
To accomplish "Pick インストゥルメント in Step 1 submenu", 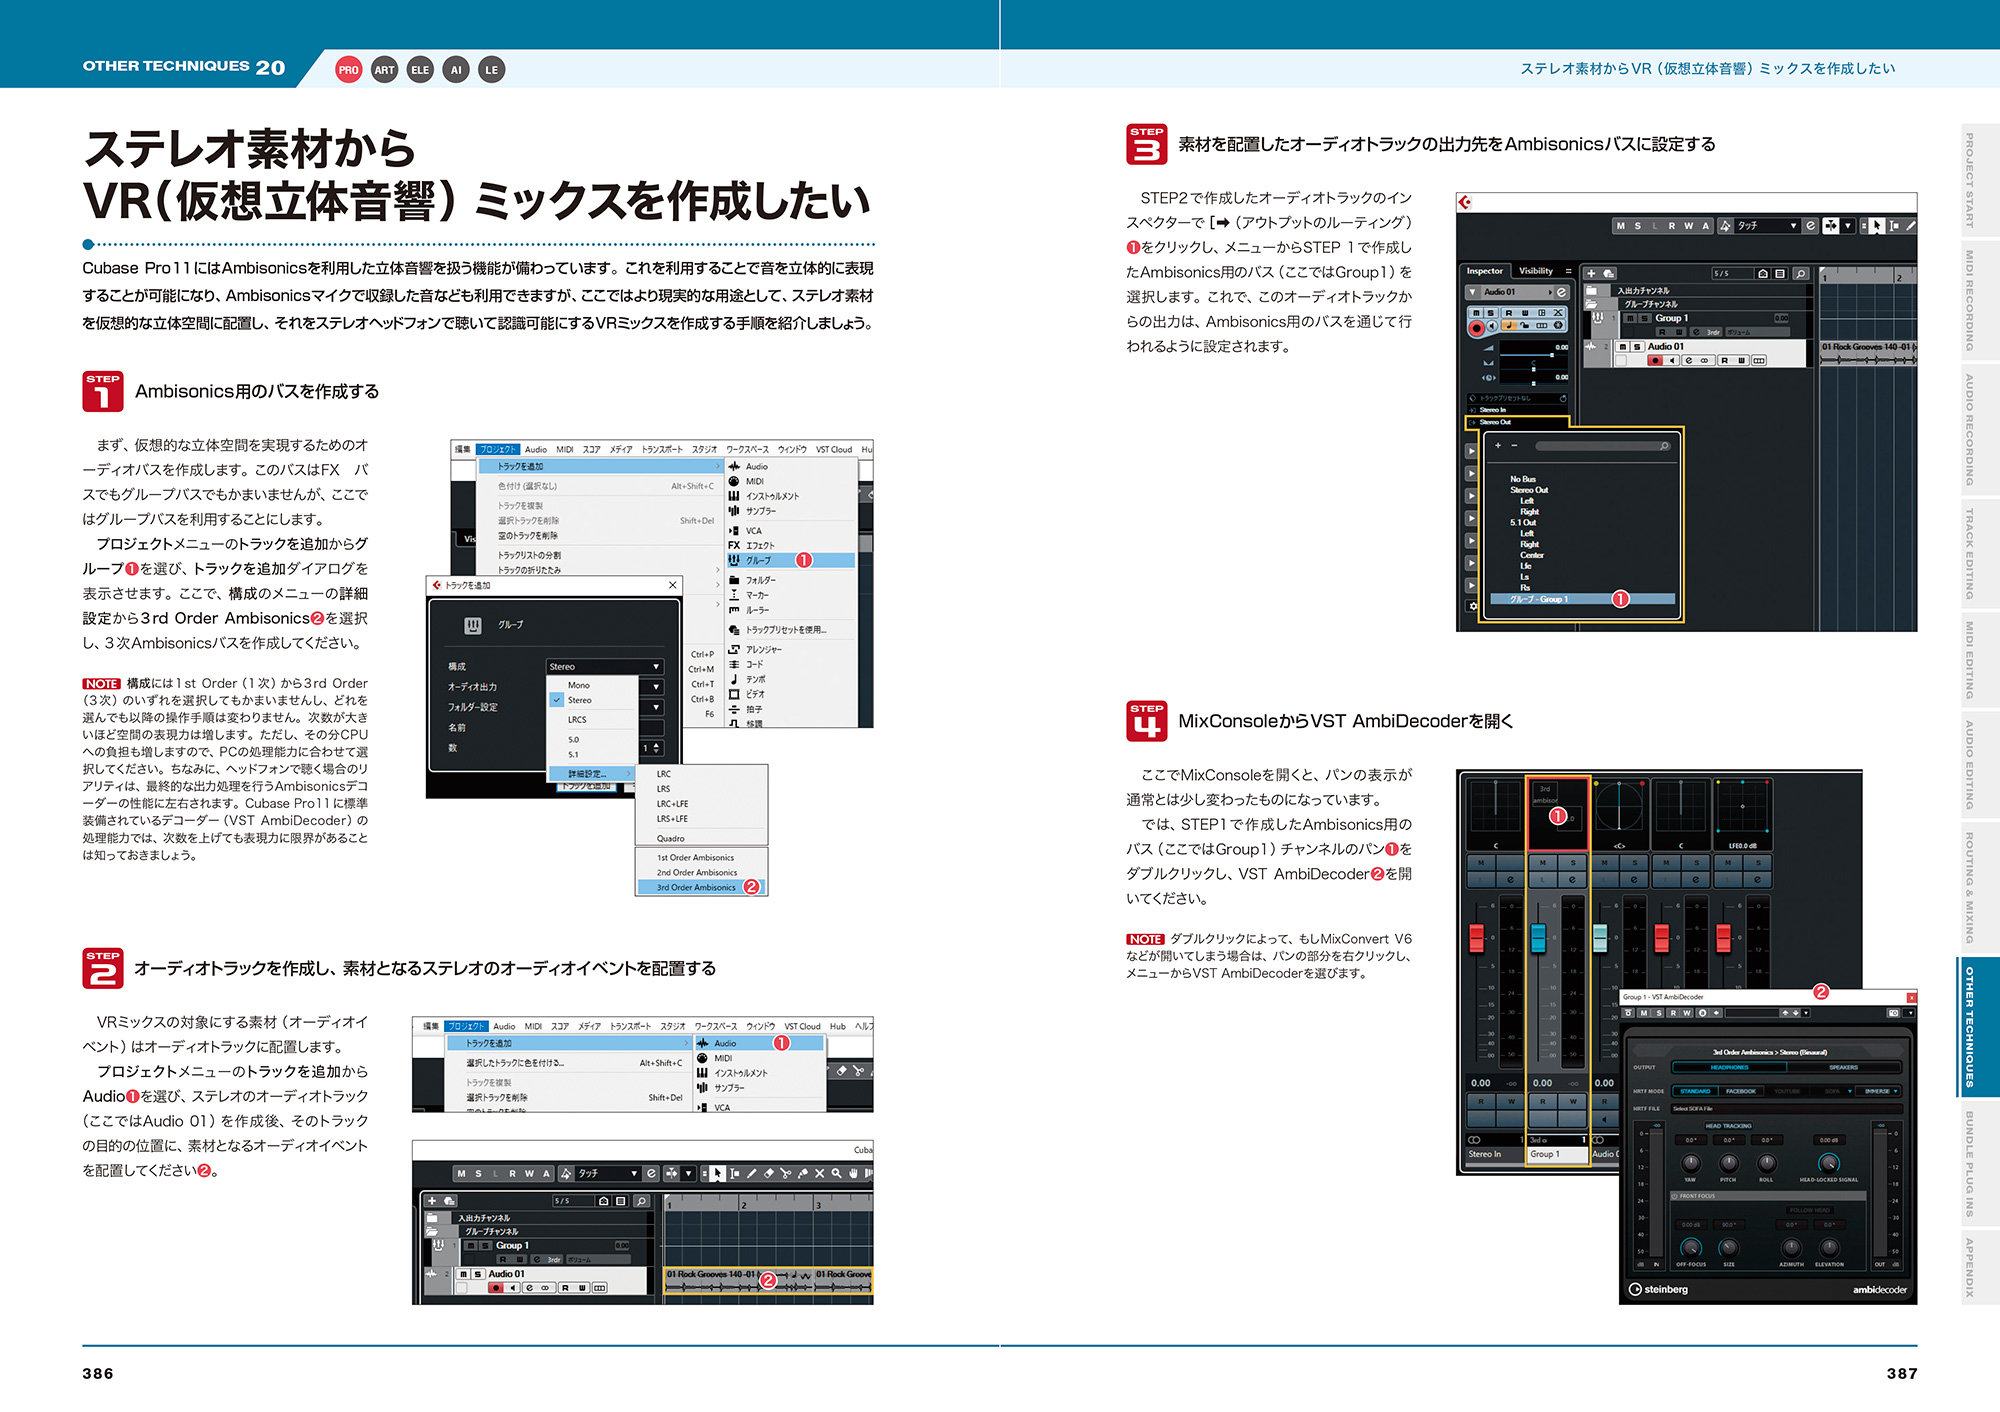I will point(791,496).
